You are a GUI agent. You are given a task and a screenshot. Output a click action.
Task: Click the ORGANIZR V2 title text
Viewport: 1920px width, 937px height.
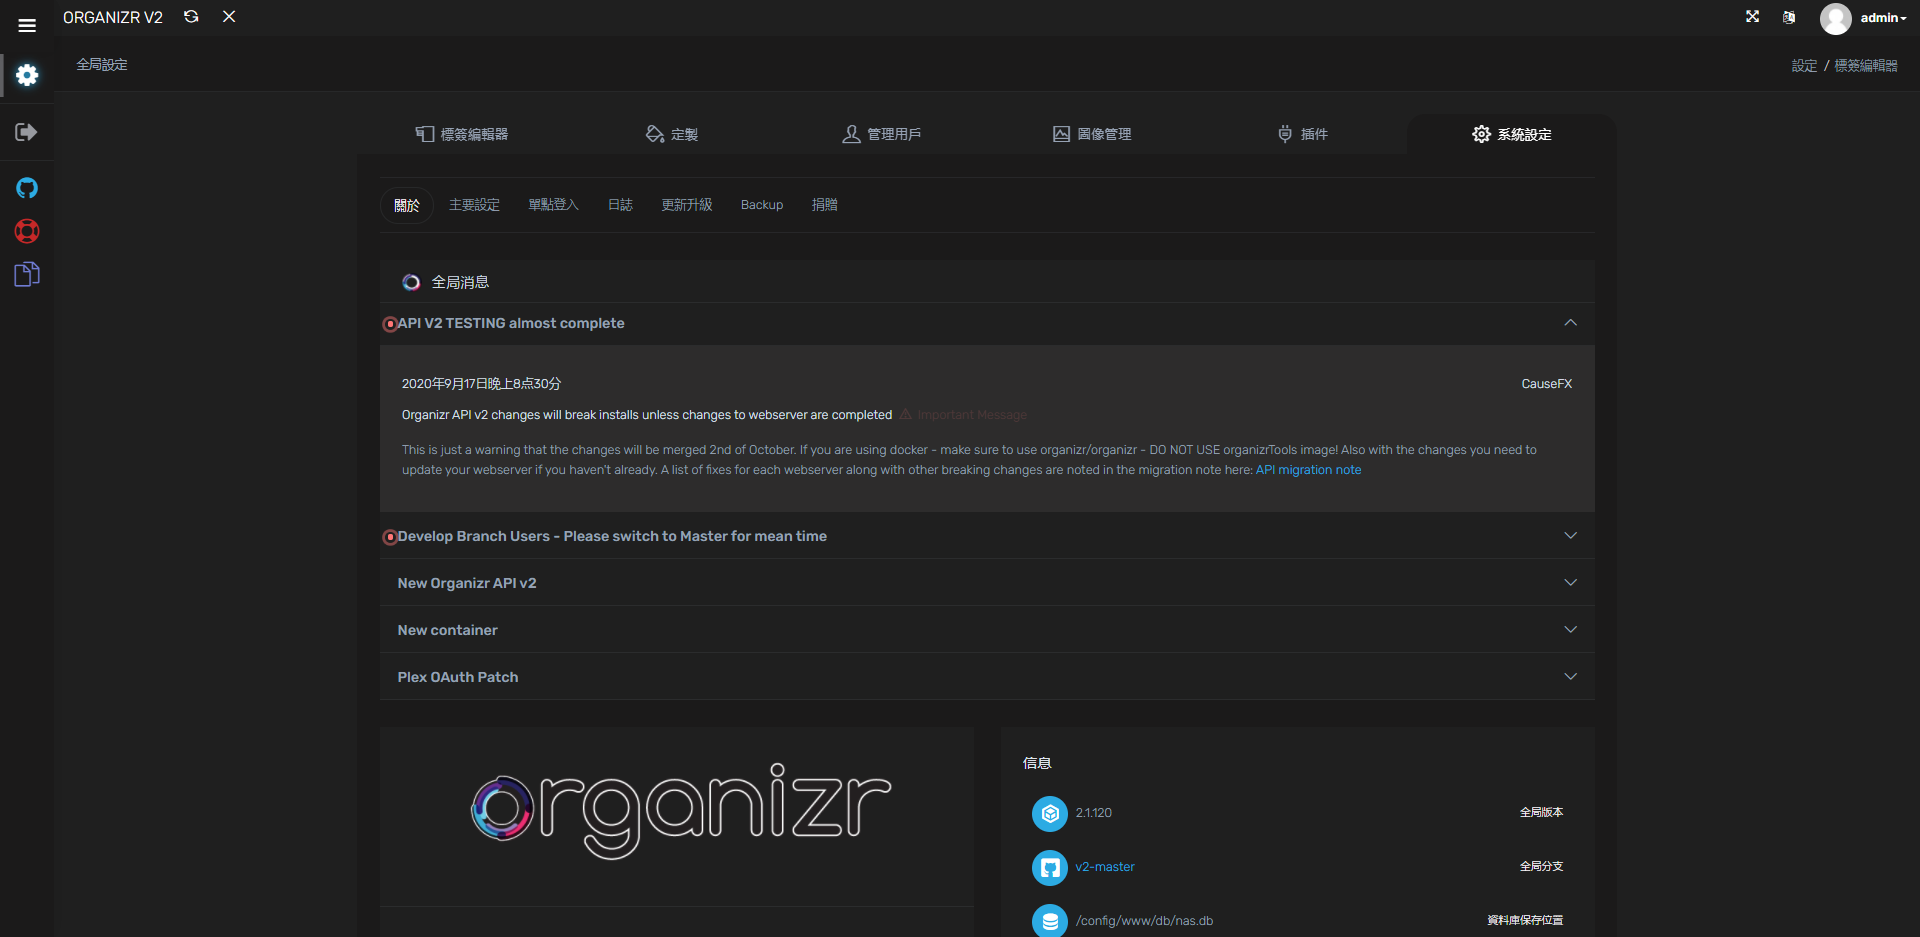(x=113, y=18)
